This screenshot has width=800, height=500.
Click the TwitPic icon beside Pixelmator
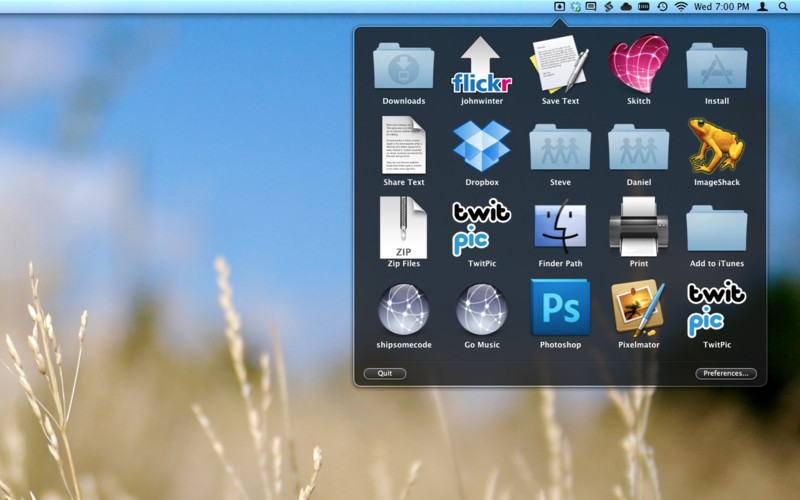point(716,308)
